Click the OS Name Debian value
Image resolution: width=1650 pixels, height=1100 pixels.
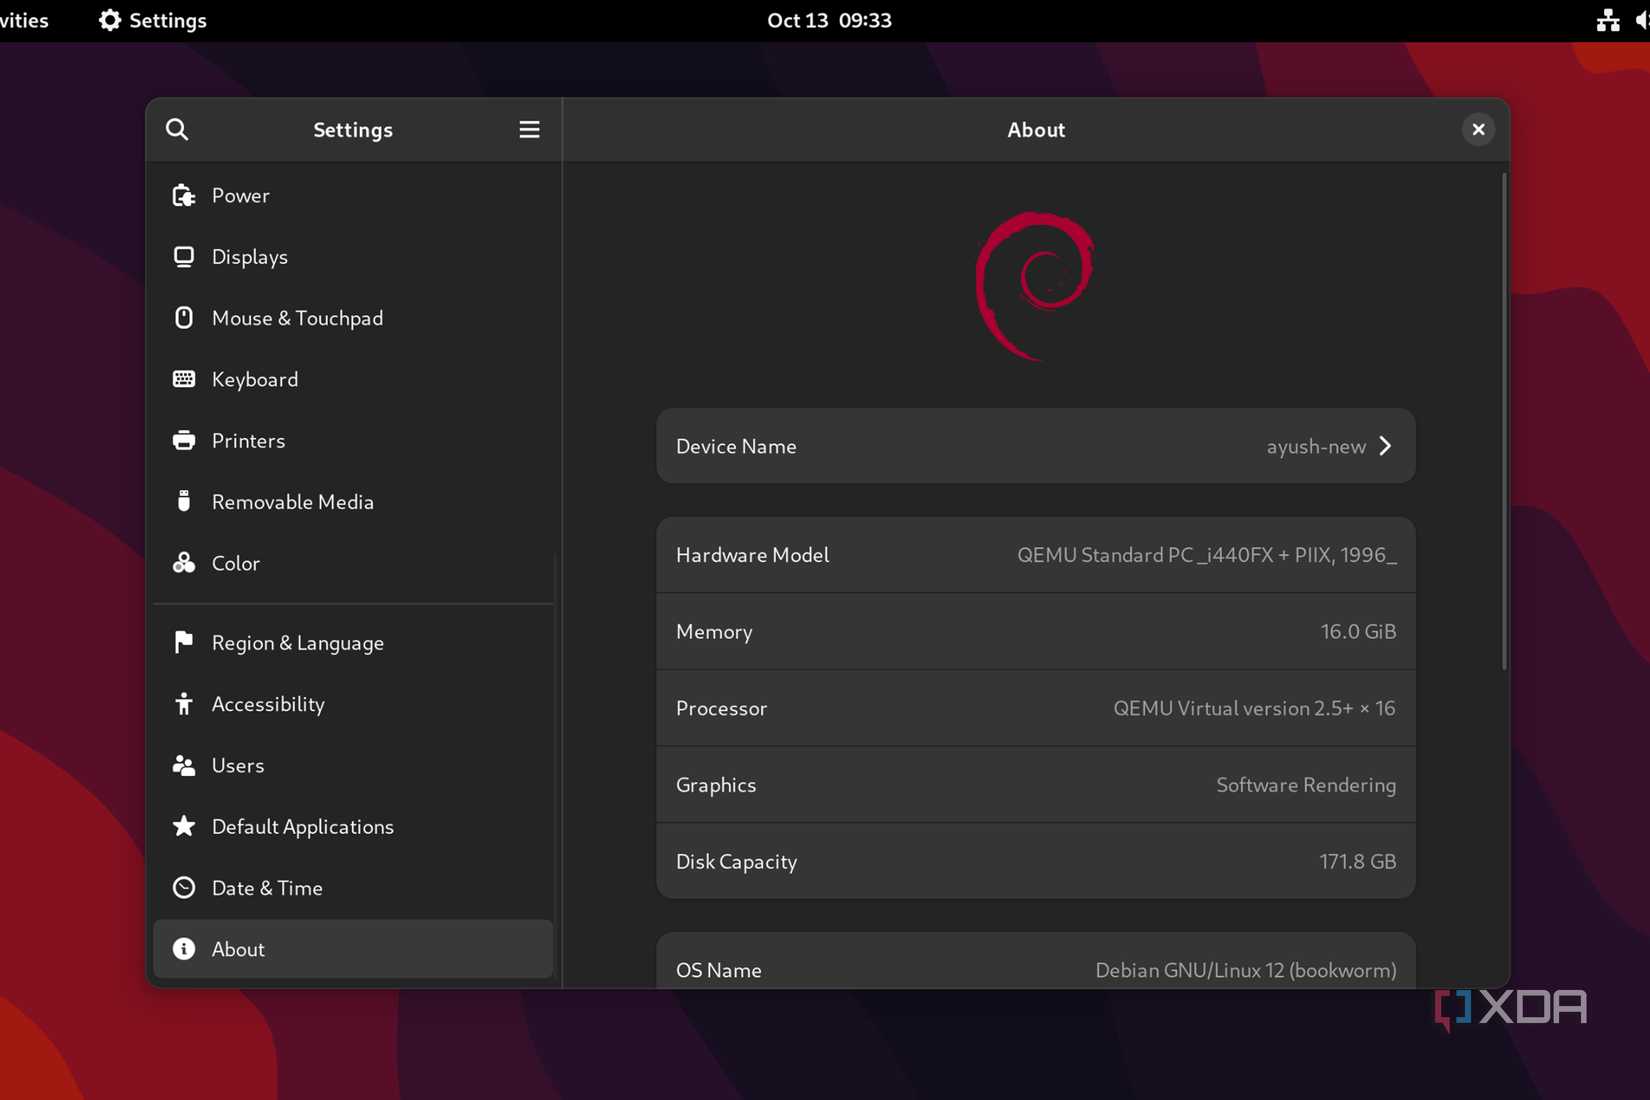coord(1246,970)
